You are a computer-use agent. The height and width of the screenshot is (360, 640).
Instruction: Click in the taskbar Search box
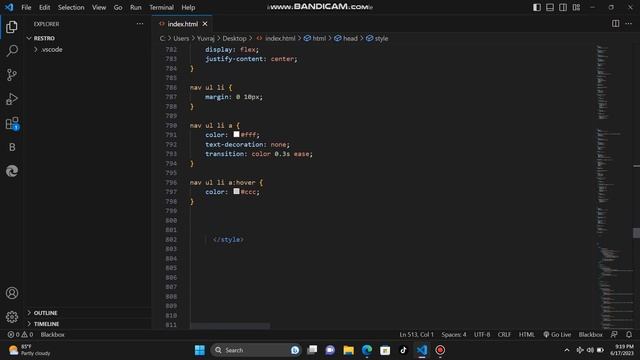click(x=256, y=350)
